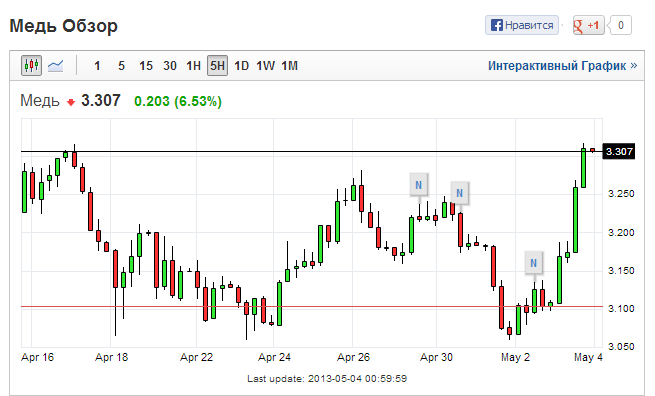Image resolution: width=655 pixels, height=396 pixels.
Task: Switch to line chart view
Action: point(55,66)
